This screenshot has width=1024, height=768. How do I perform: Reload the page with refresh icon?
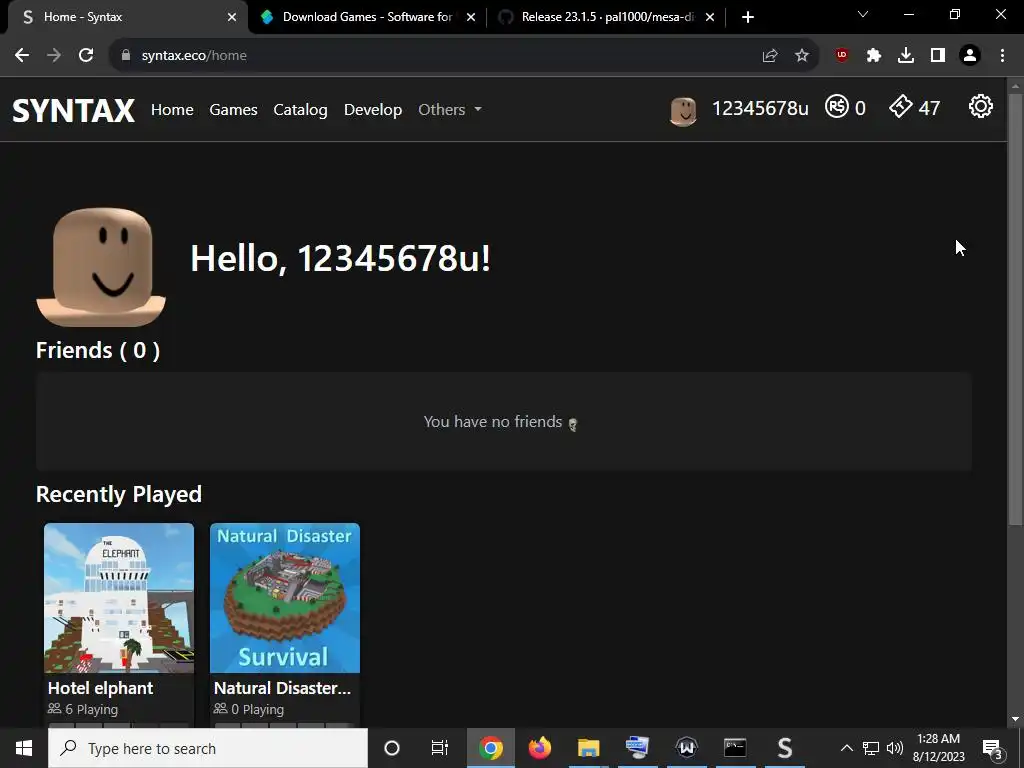[86, 56]
